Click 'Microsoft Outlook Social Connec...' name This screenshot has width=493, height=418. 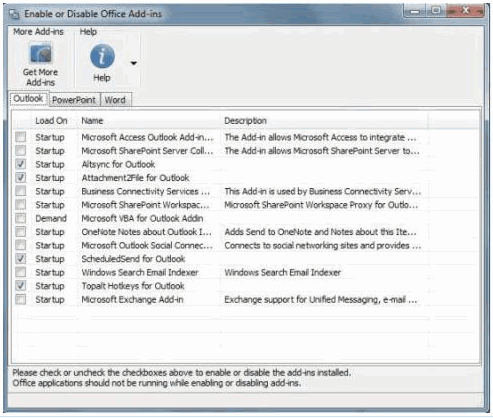(147, 246)
